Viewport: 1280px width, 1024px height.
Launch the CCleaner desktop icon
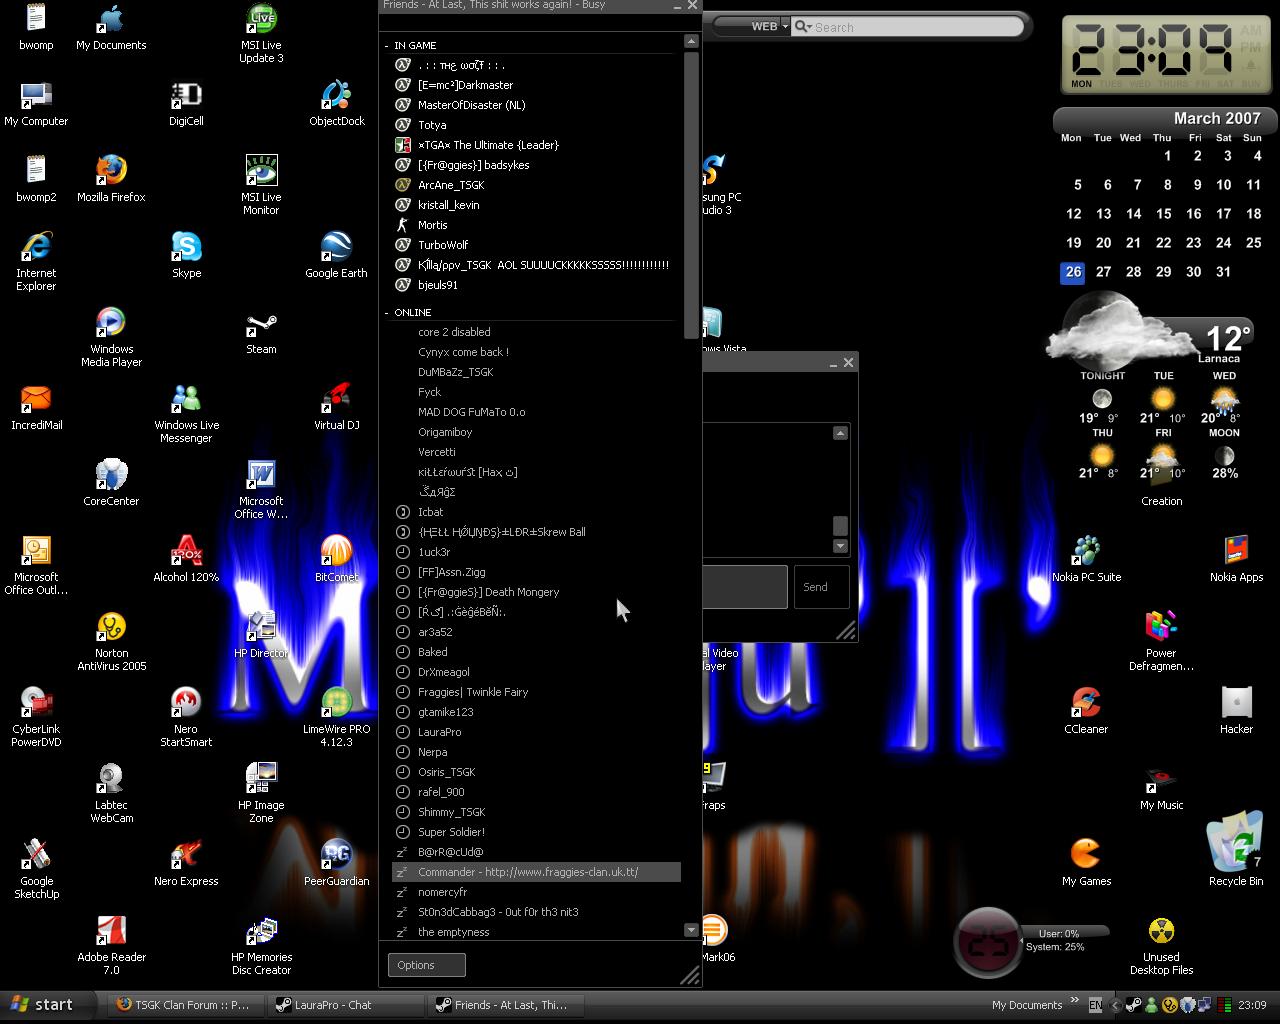tap(1086, 704)
